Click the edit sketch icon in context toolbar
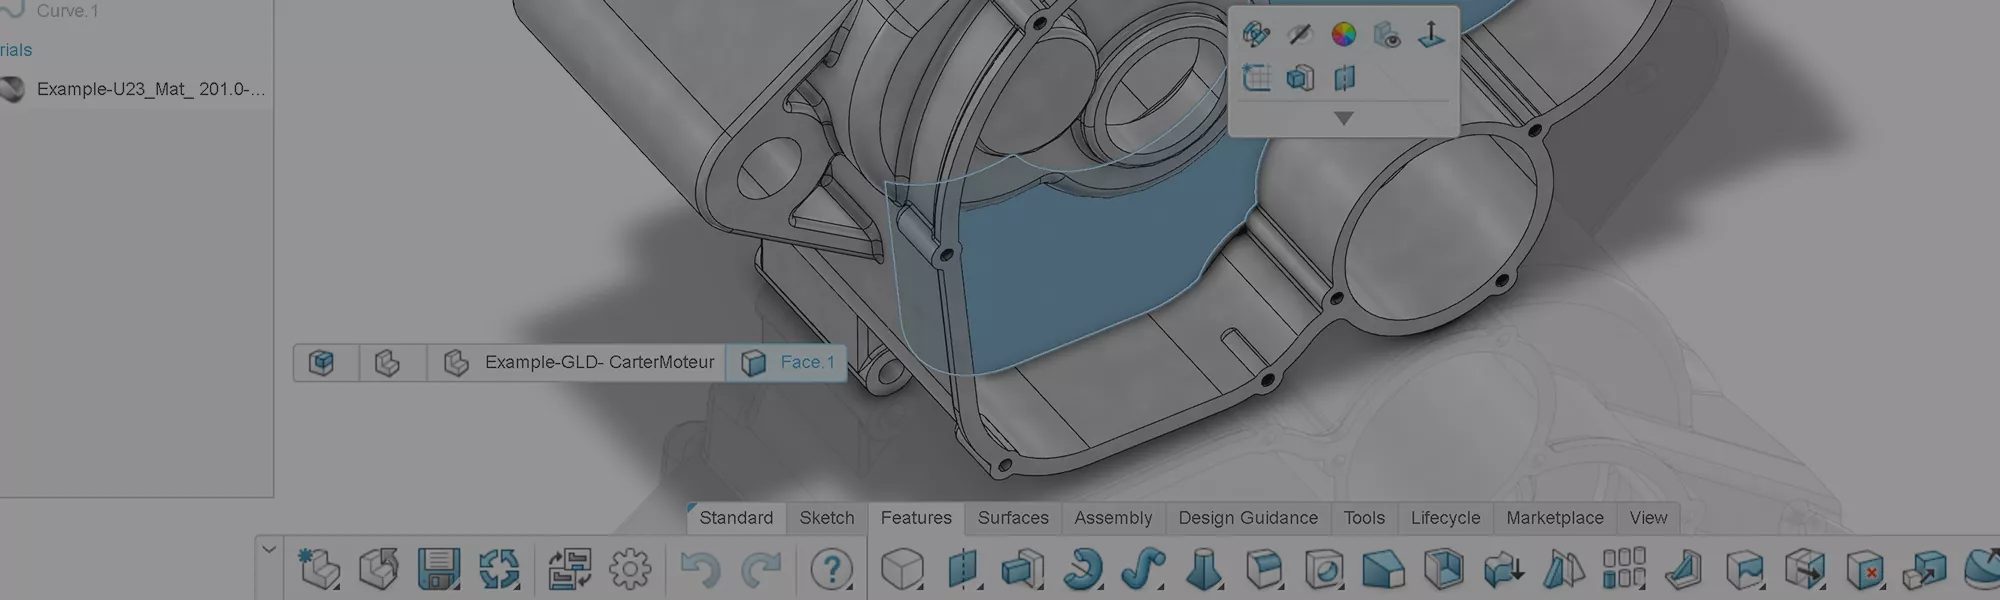The image size is (2000, 600). coord(1256,34)
